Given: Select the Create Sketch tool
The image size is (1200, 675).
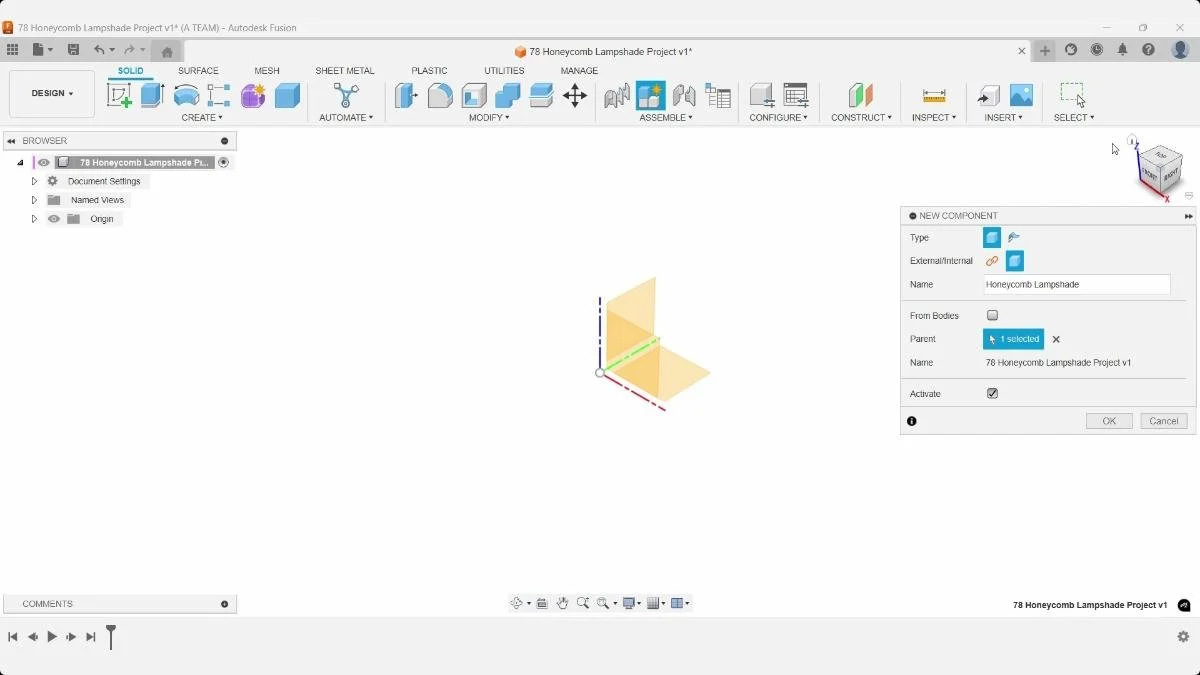Looking at the screenshot, I should [x=119, y=95].
